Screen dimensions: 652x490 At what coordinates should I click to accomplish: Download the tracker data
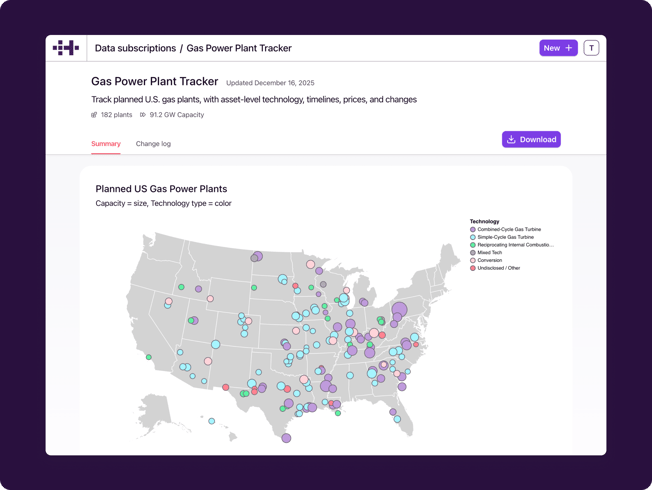pos(531,140)
